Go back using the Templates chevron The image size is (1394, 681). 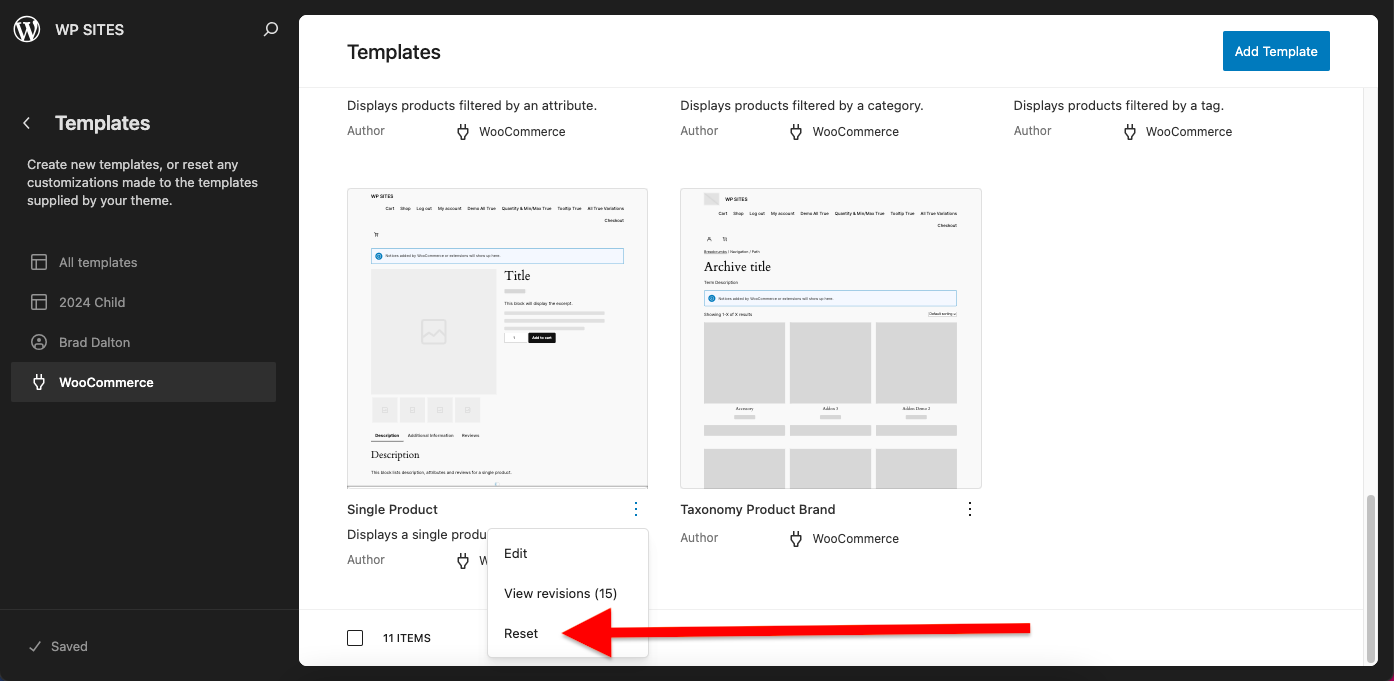point(27,123)
